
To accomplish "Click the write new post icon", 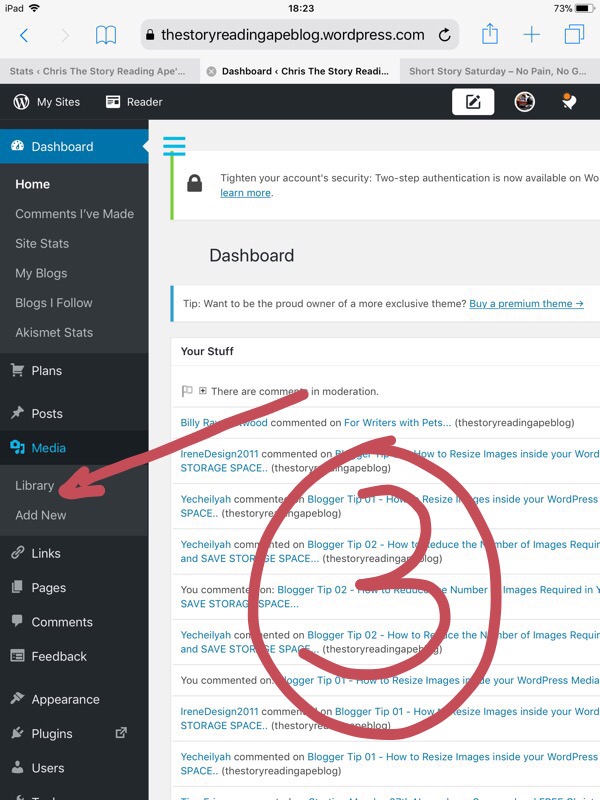I will click(473, 102).
